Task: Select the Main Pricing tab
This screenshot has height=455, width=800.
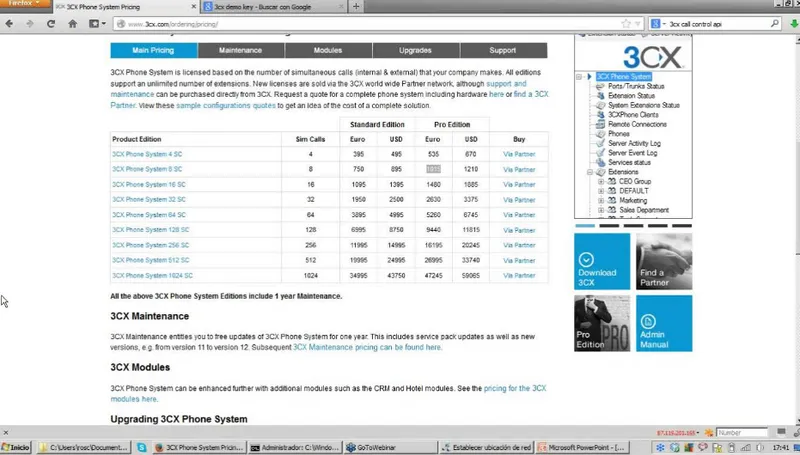Action: 154,50
